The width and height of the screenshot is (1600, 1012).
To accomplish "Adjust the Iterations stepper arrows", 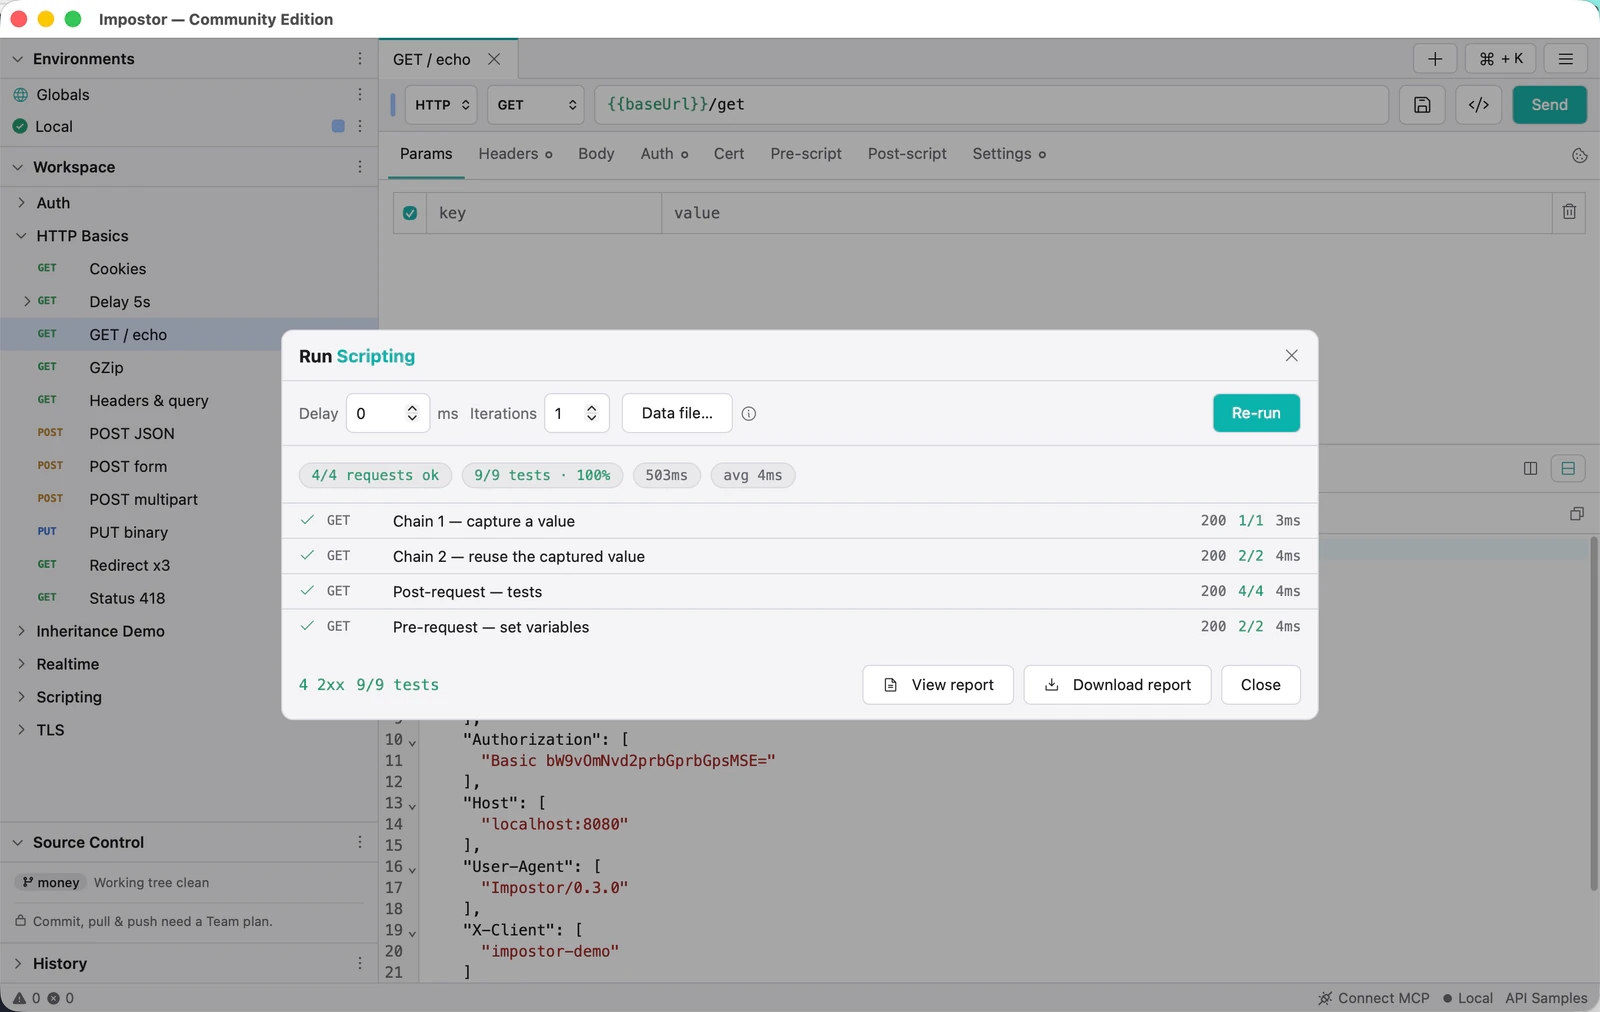I will click(592, 413).
